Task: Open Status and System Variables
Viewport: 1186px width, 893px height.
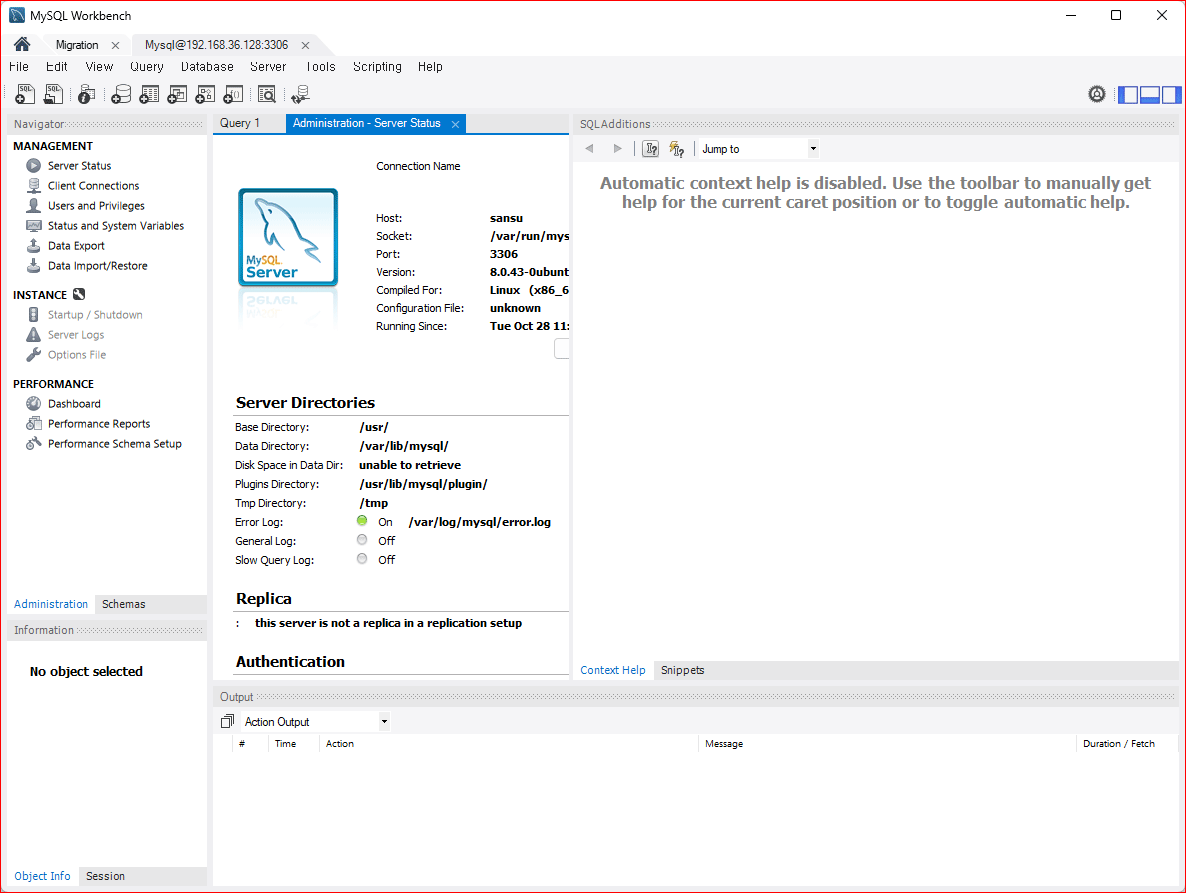Action: 116,225
